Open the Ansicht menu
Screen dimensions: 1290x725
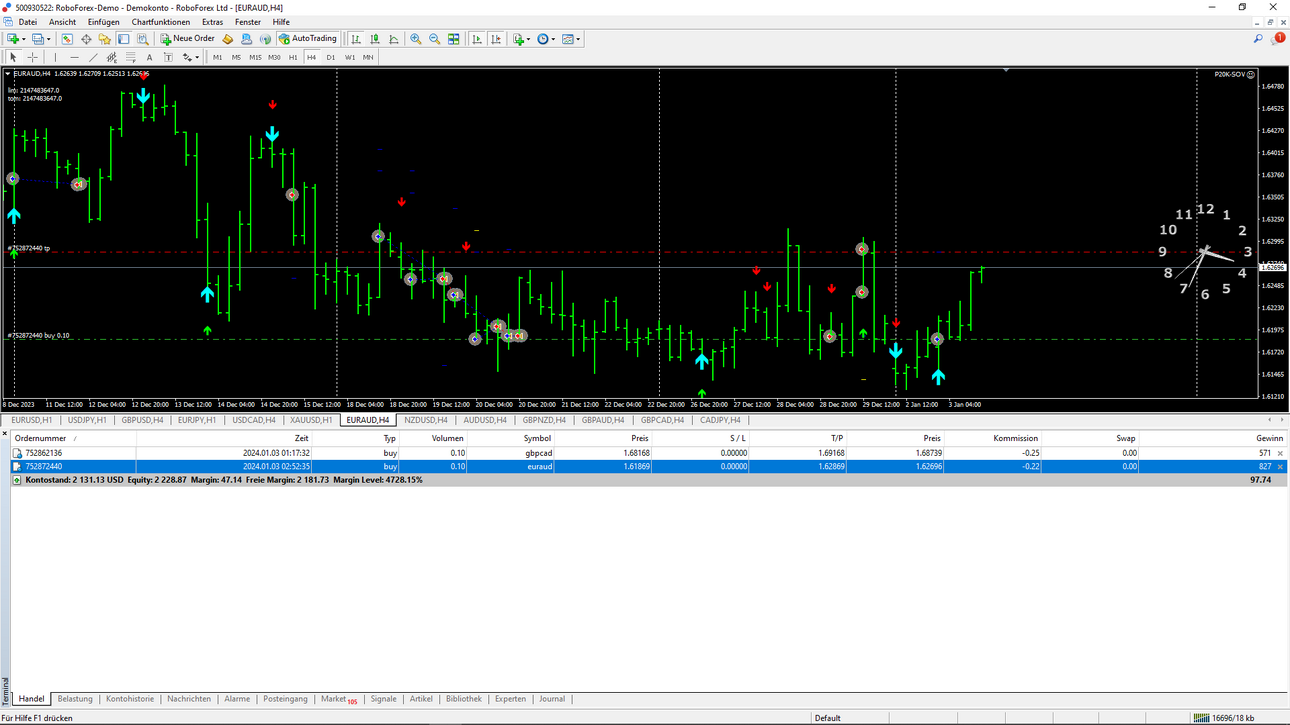(62, 22)
